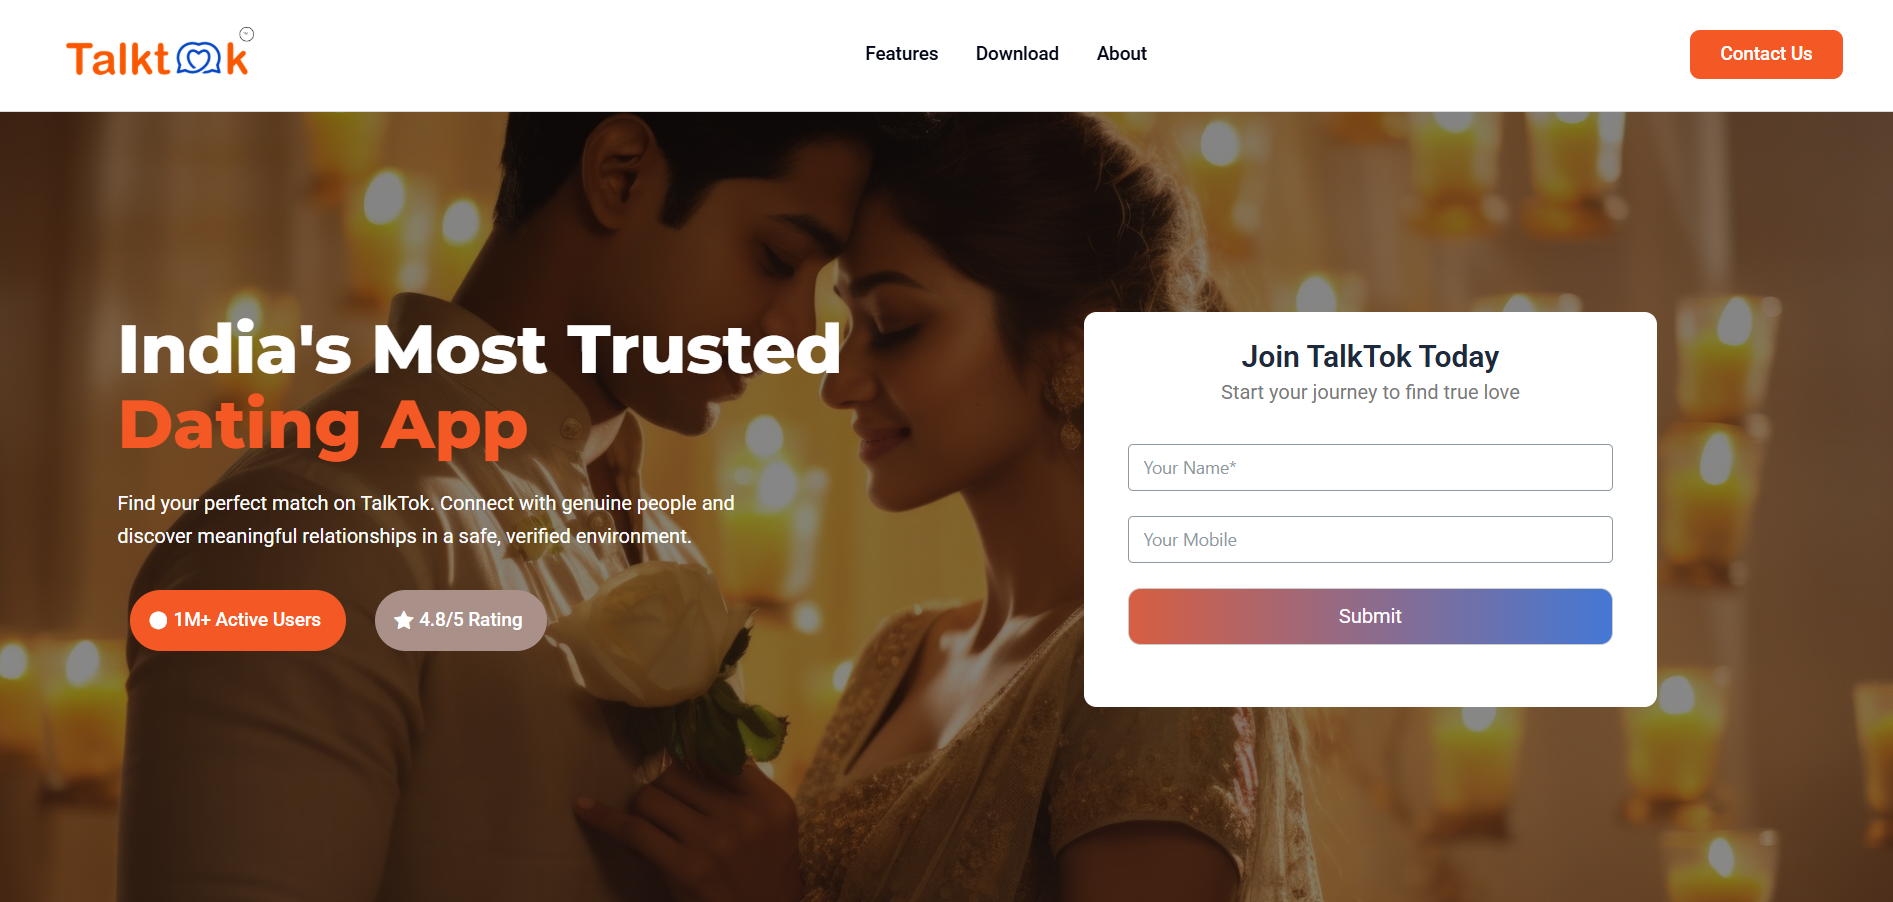This screenshot has width=1893, height=902.
Task: Click the heart chat-bubble icon in the logo
Action: (199, 59)
